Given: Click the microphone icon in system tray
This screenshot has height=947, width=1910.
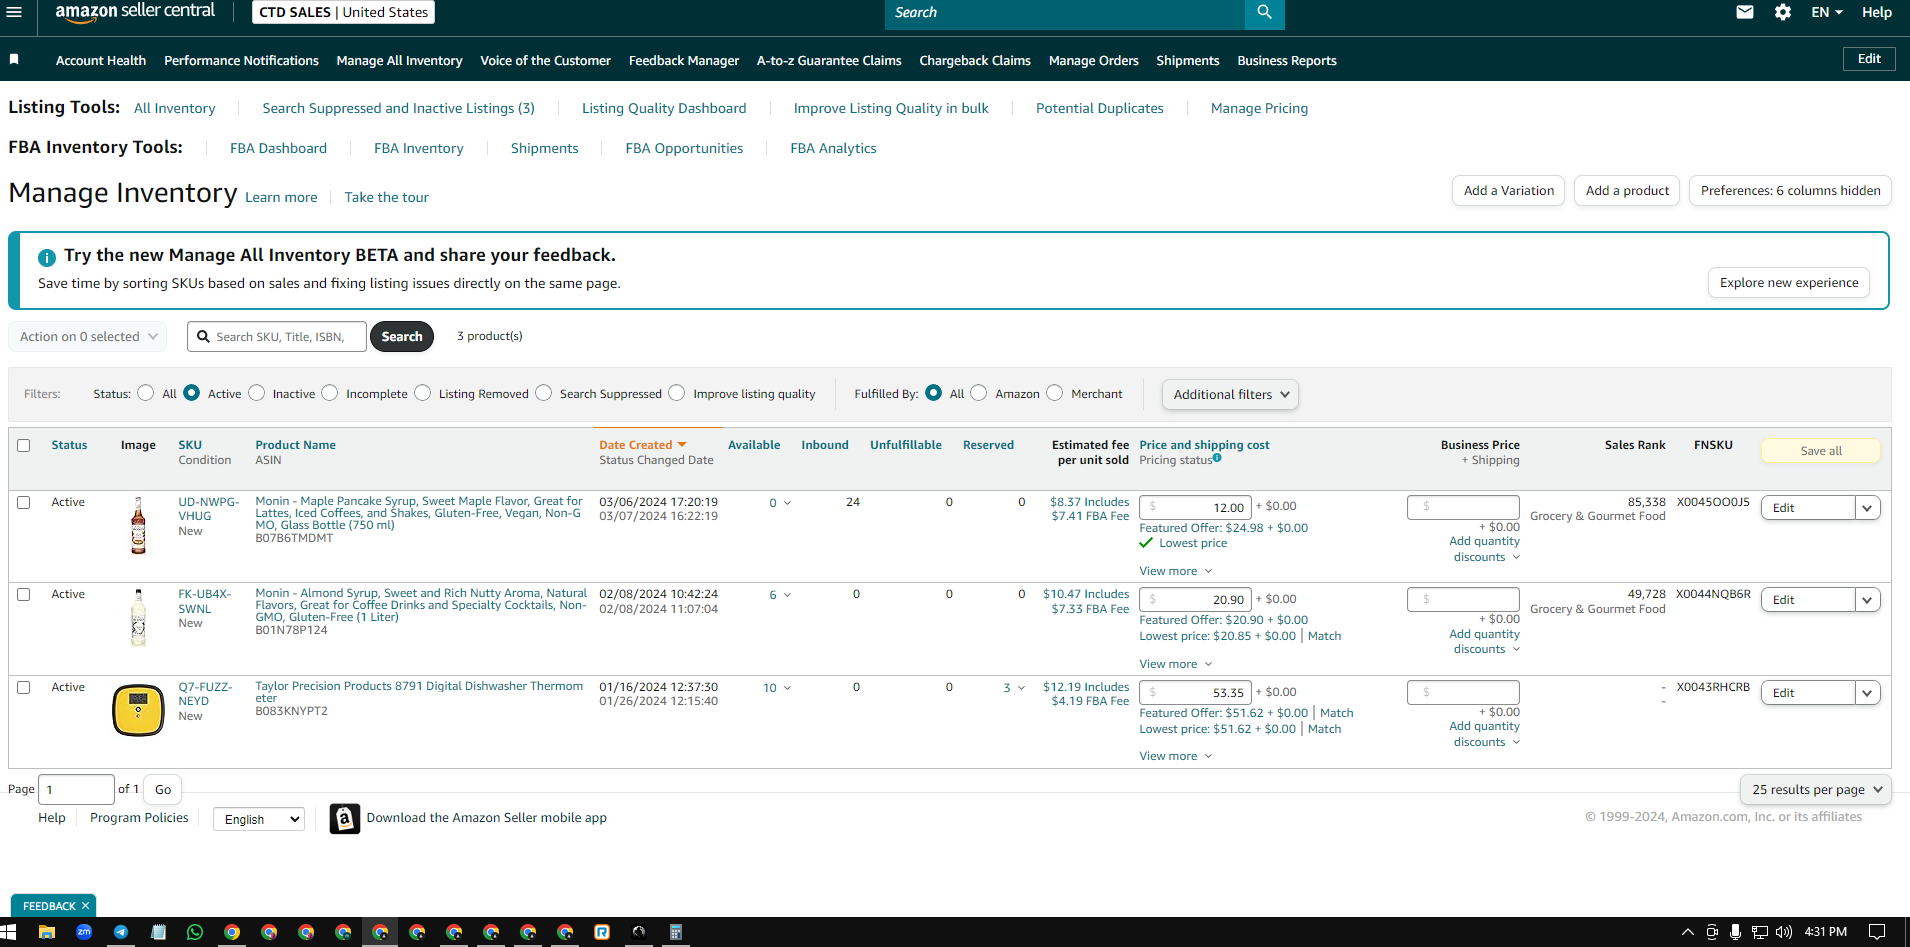Looking at the screenshot, I should [1735, 932].
